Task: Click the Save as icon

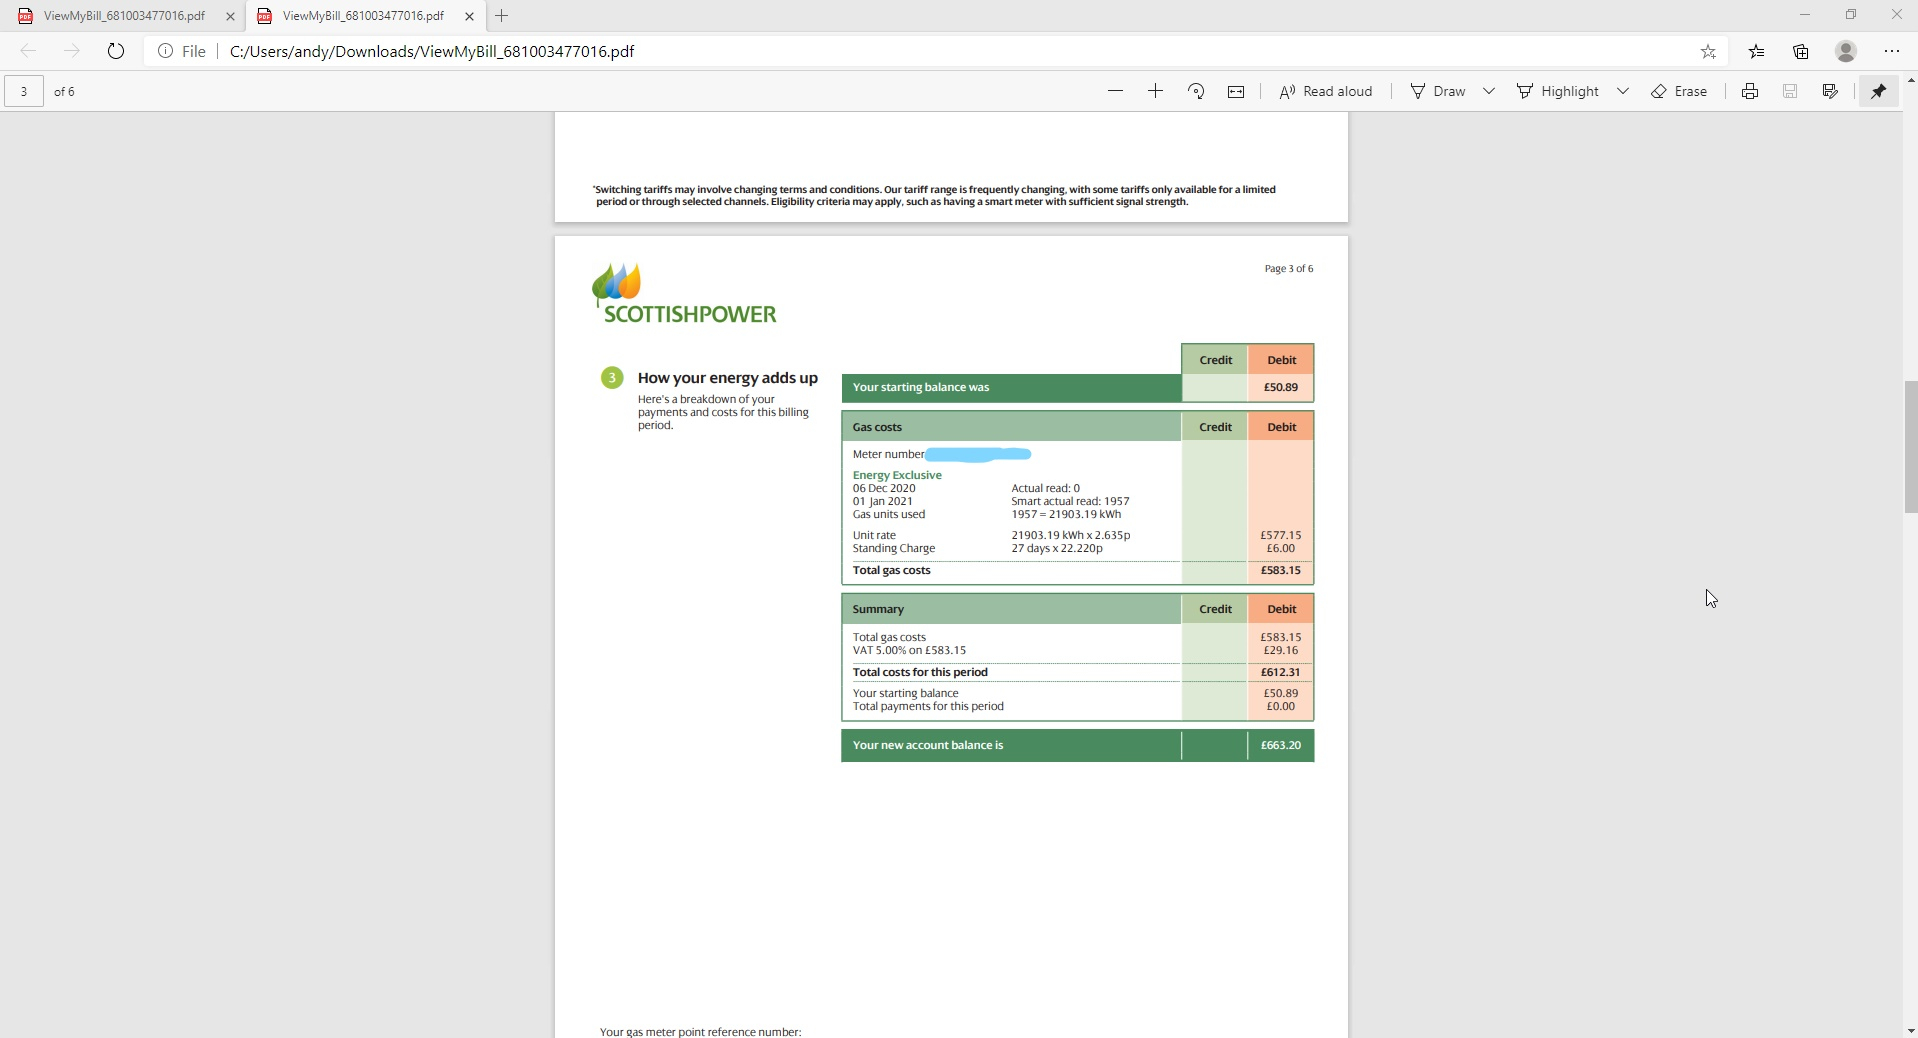Action: [x=1830, y=91]
